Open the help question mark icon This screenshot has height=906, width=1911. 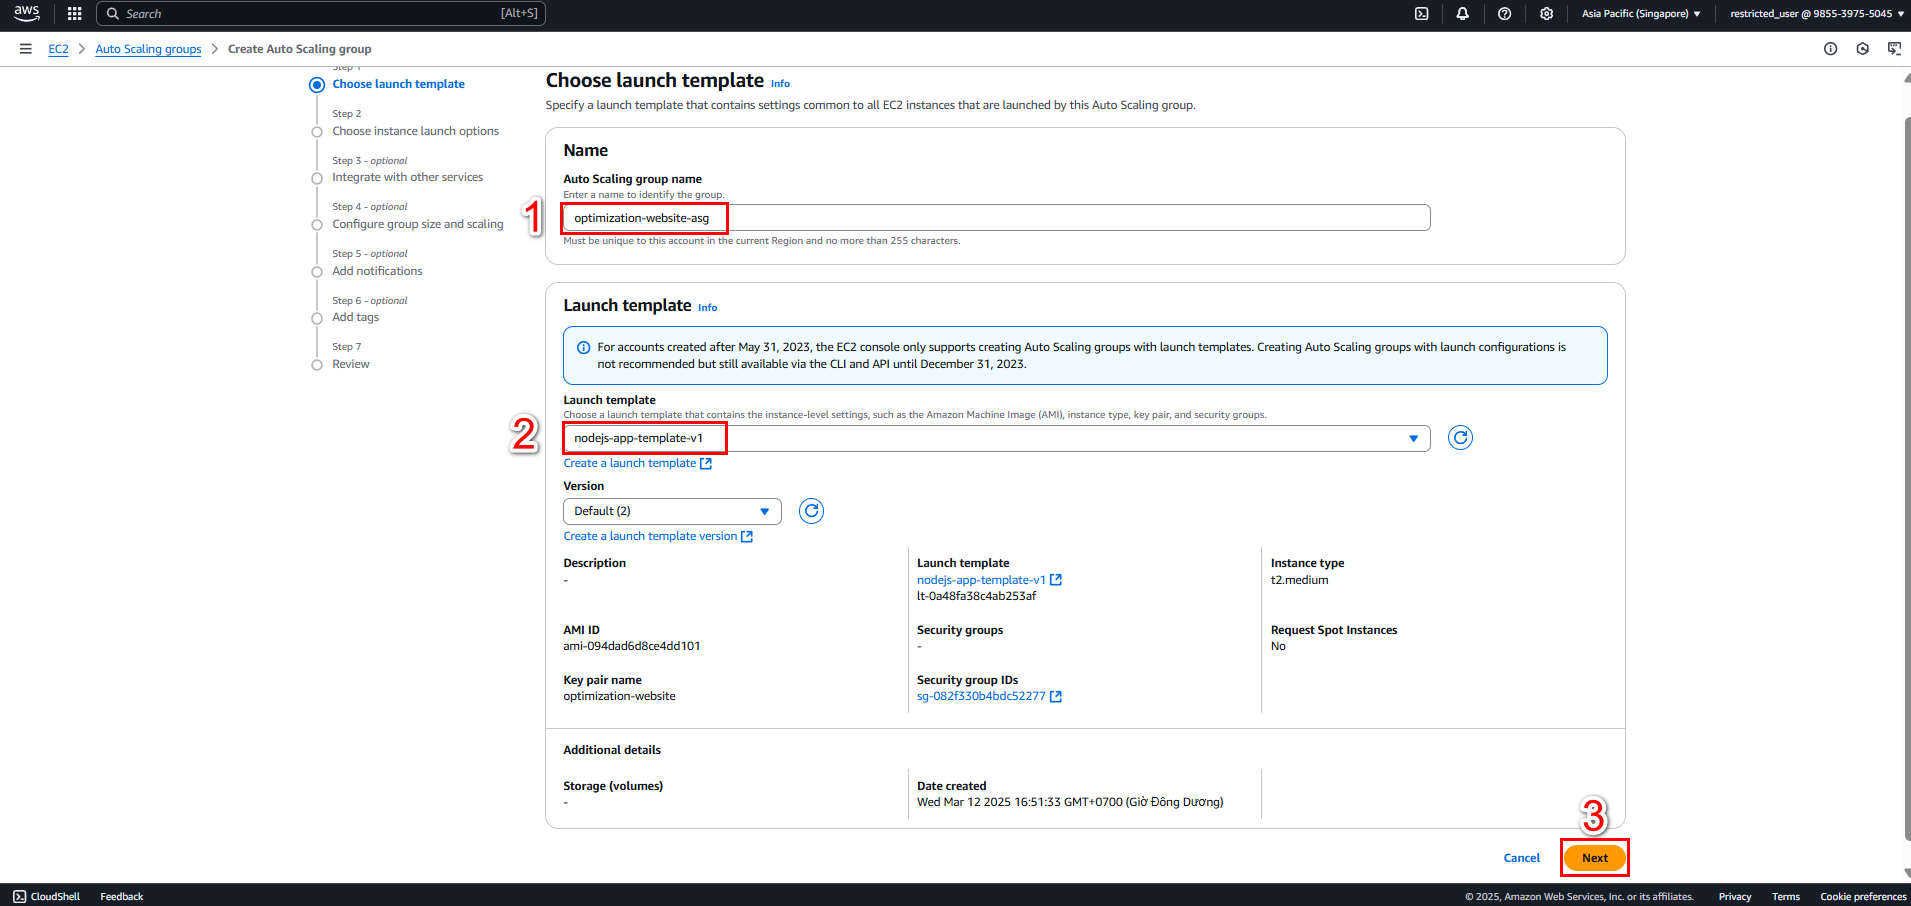1504,14
